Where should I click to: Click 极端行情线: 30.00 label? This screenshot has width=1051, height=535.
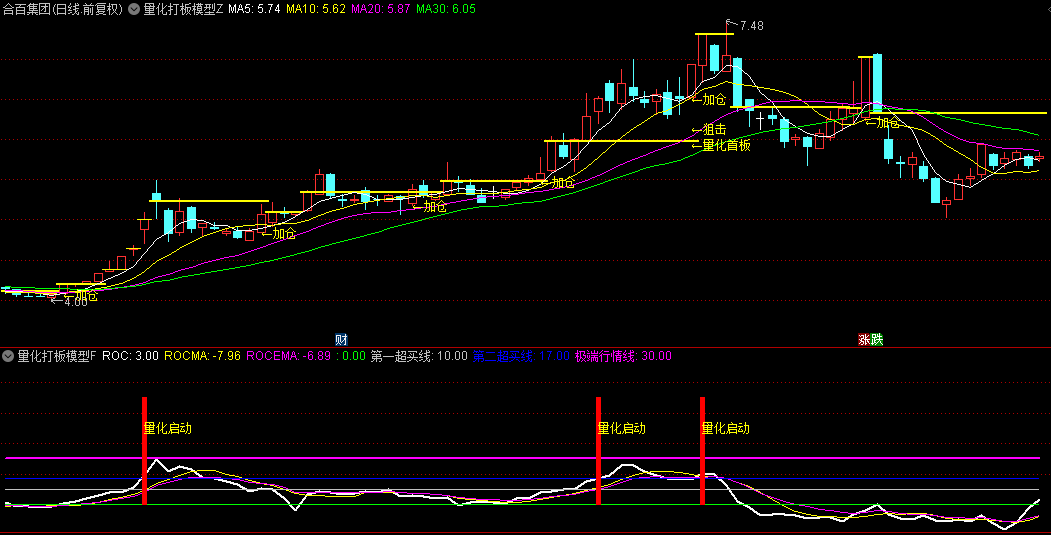click(x=623, y=356)
